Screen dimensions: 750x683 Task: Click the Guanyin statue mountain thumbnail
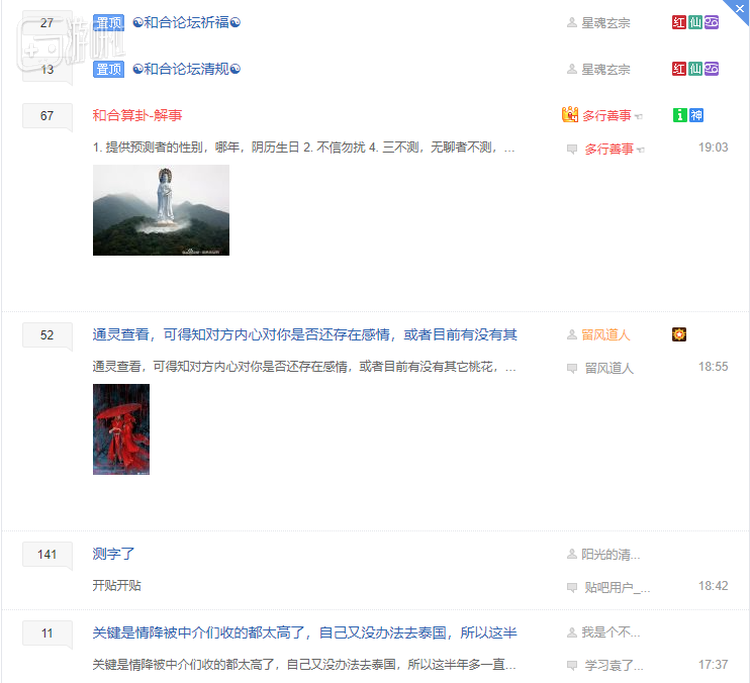(161, 210)
